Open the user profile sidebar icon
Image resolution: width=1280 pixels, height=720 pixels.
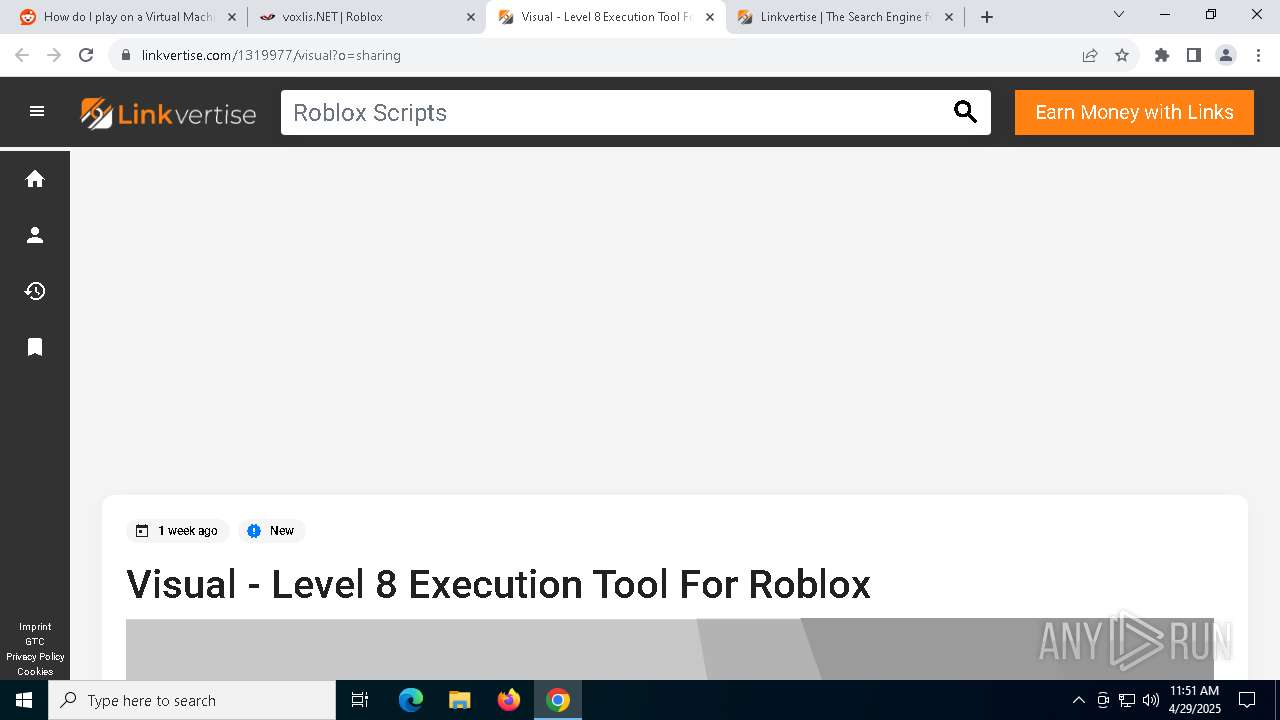coord(35,235)
